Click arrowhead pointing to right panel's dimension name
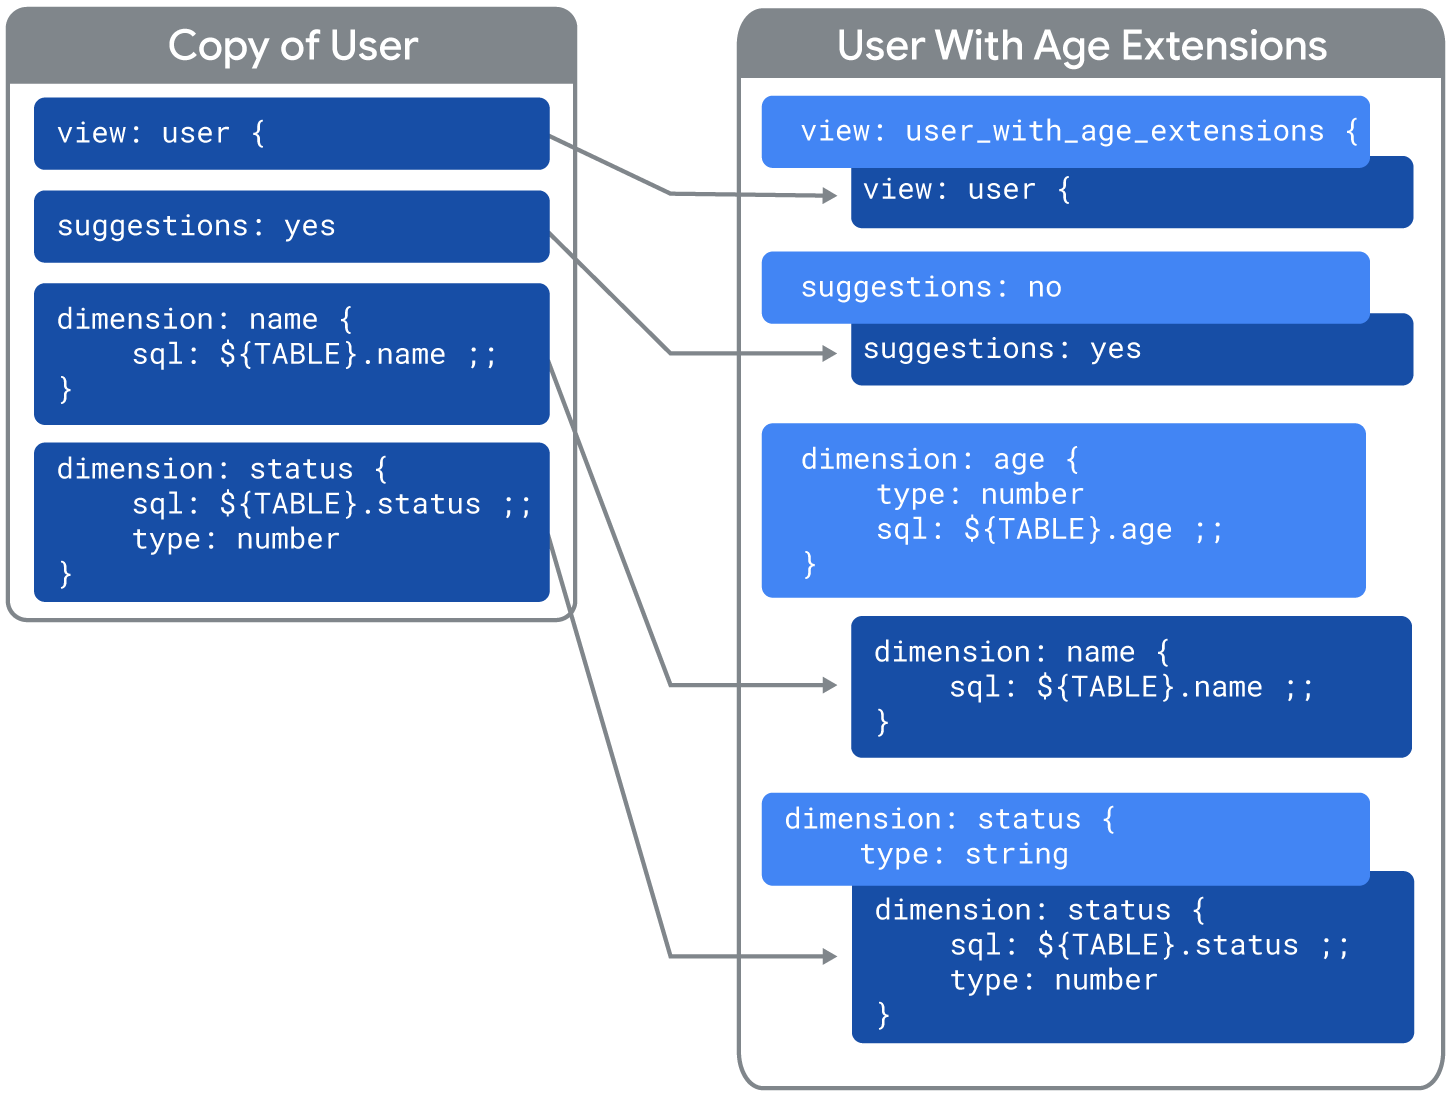 coord(829,685)
